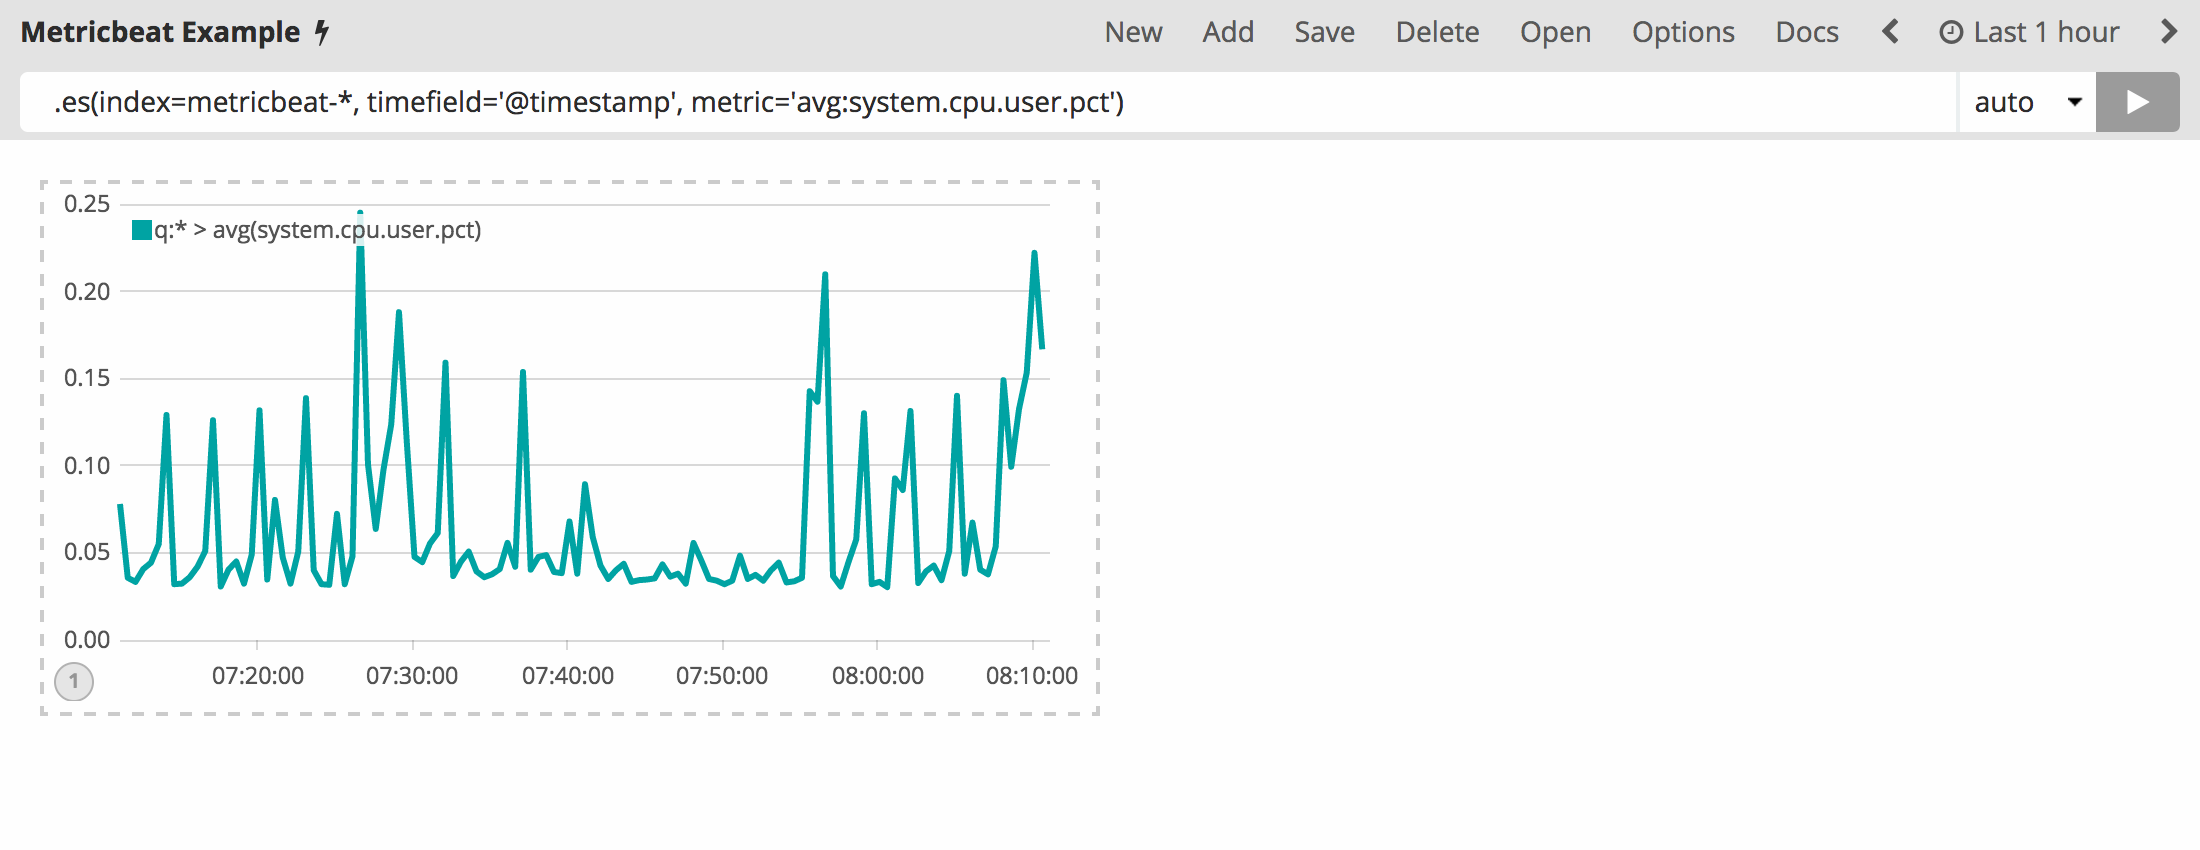Click the 07:40:00 tick label on the x-axis
Image resolution: width=2200 pixels, height=850 pixels.
[x=567, y=676]
